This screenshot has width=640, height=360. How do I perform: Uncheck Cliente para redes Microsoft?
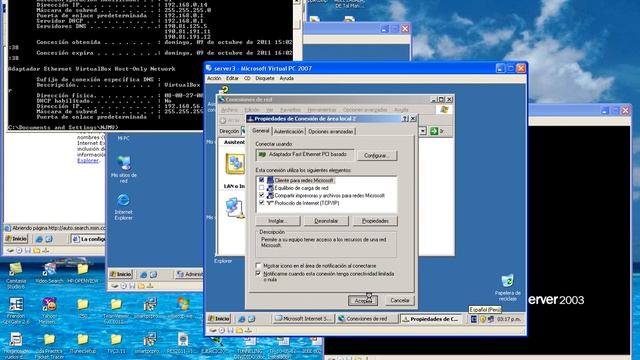coord(261,180)
